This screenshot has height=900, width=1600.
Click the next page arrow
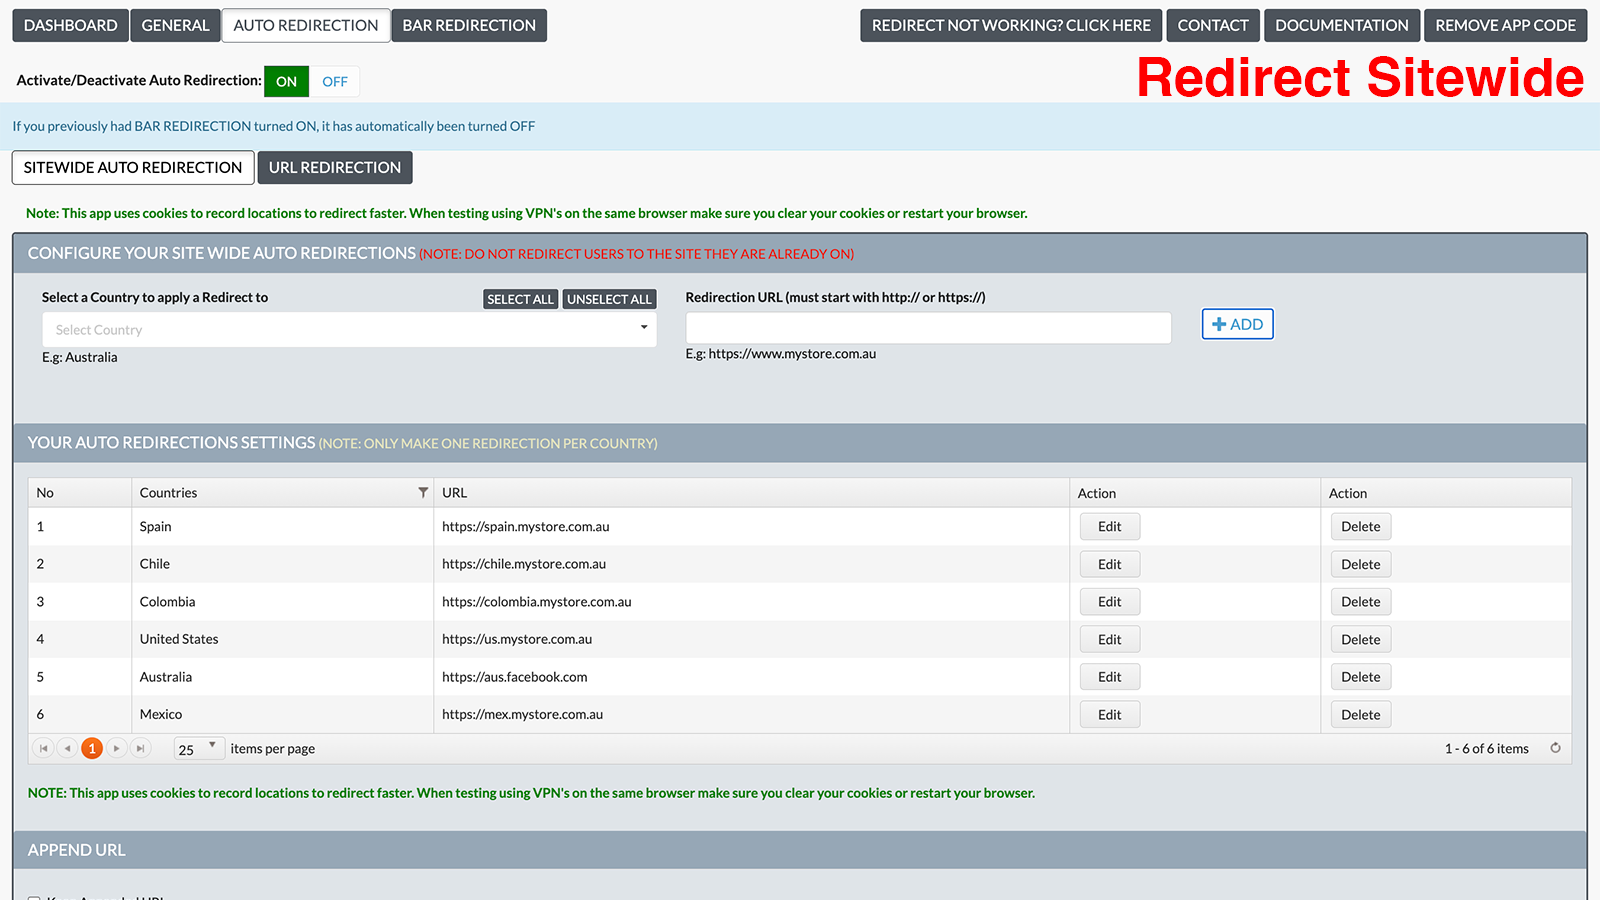tap(116, 747)
